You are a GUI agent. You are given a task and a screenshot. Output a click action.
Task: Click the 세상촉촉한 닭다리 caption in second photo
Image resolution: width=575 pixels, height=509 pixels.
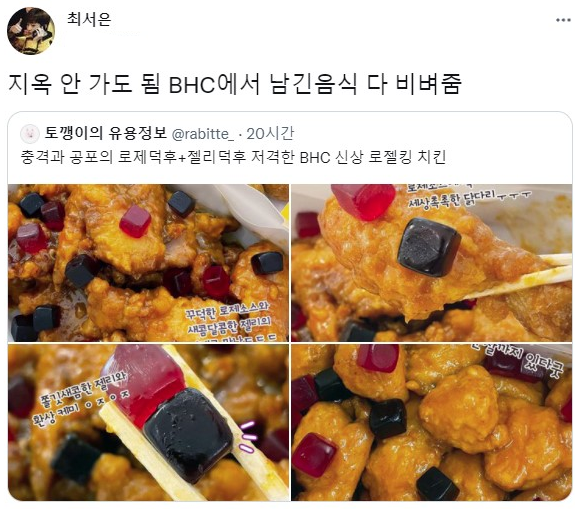click(x=453, y=198)
